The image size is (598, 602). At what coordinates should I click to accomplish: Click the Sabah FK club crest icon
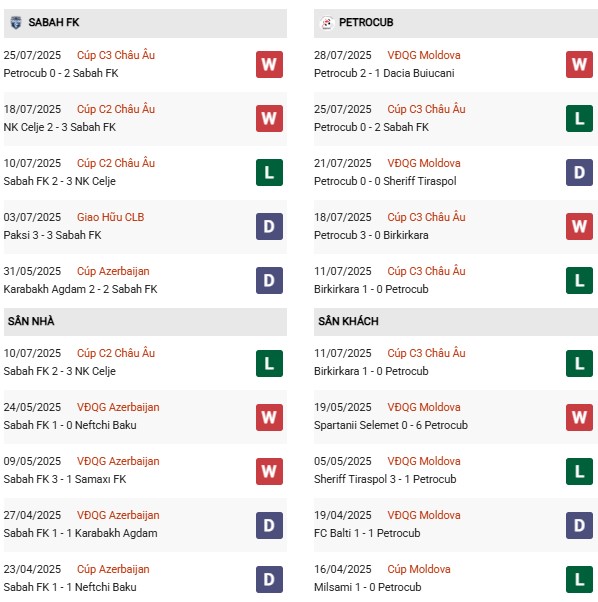click(x=16, y=23)
